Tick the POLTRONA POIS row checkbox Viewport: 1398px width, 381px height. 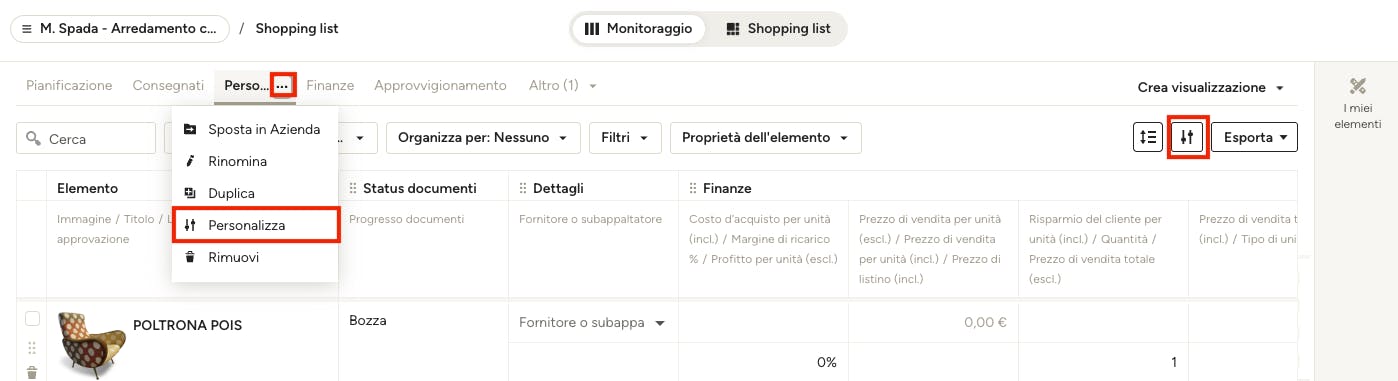[32, 319]
